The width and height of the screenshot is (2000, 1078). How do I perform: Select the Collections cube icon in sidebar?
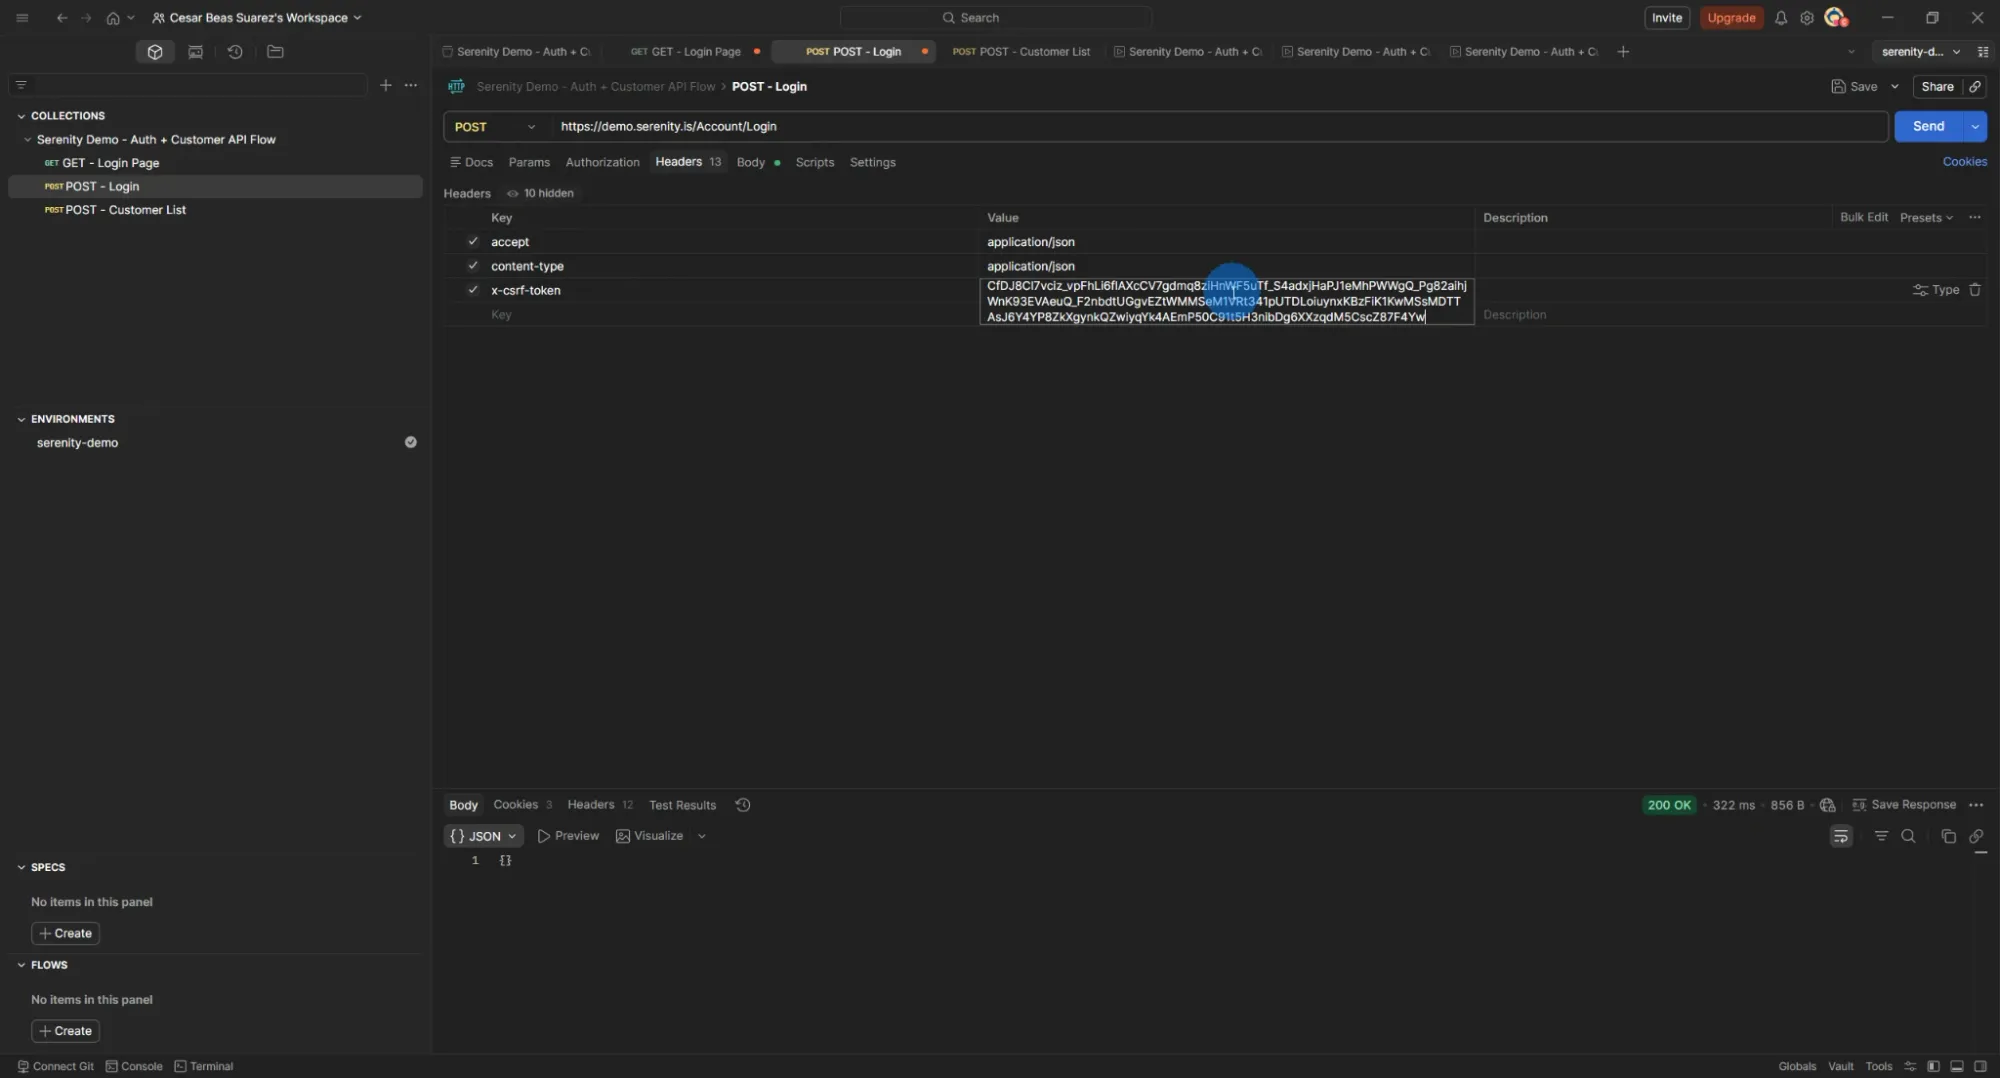(155, 51)
